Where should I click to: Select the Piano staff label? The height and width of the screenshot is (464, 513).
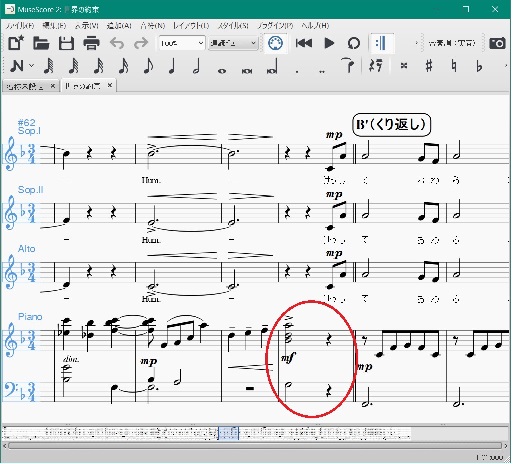30,316
